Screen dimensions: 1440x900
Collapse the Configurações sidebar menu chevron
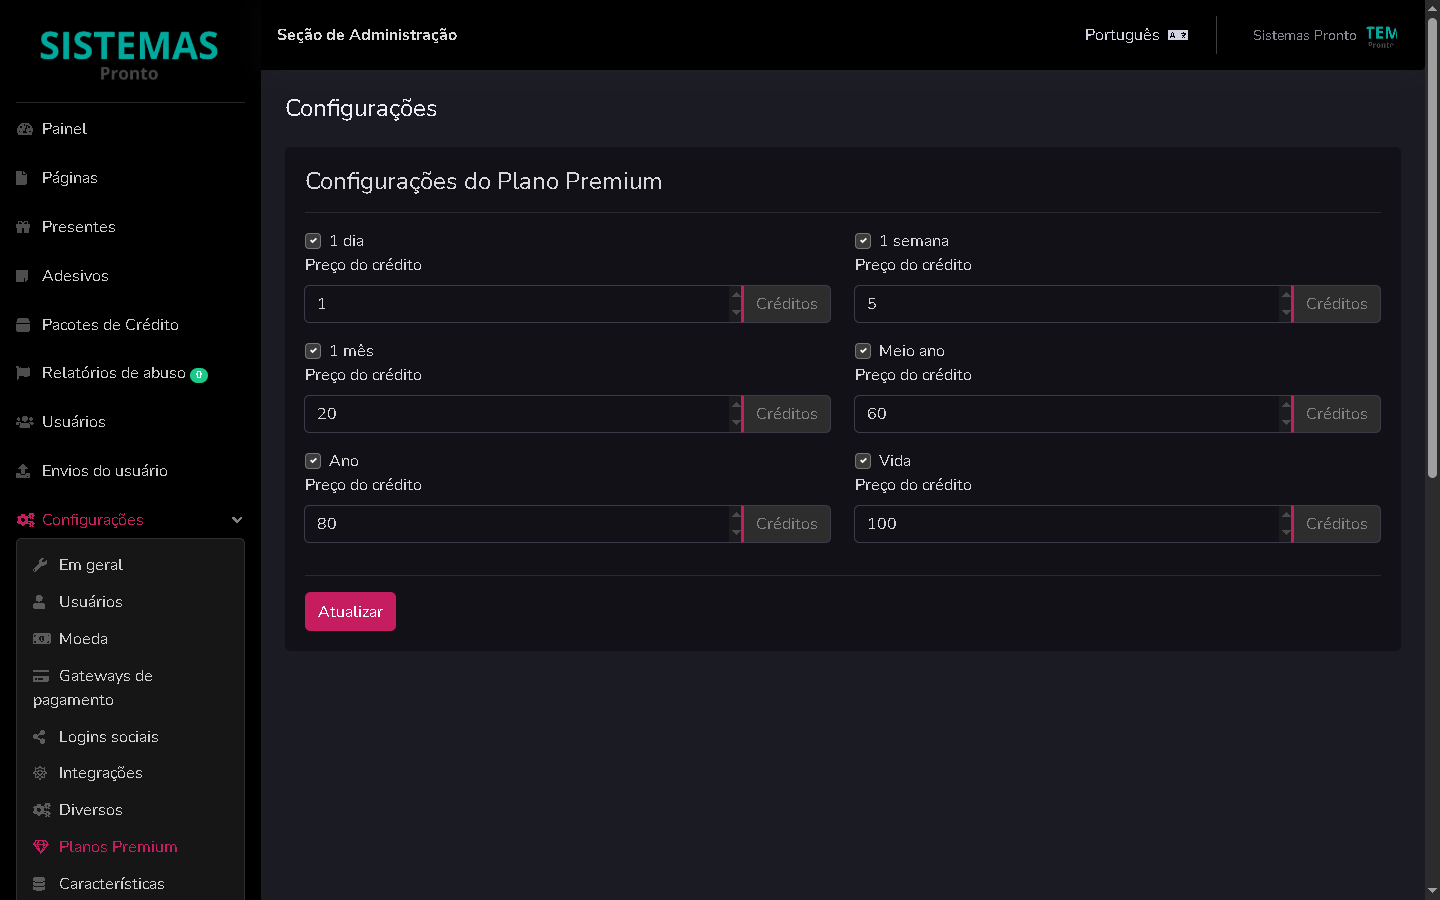click(x=237, y=520)
